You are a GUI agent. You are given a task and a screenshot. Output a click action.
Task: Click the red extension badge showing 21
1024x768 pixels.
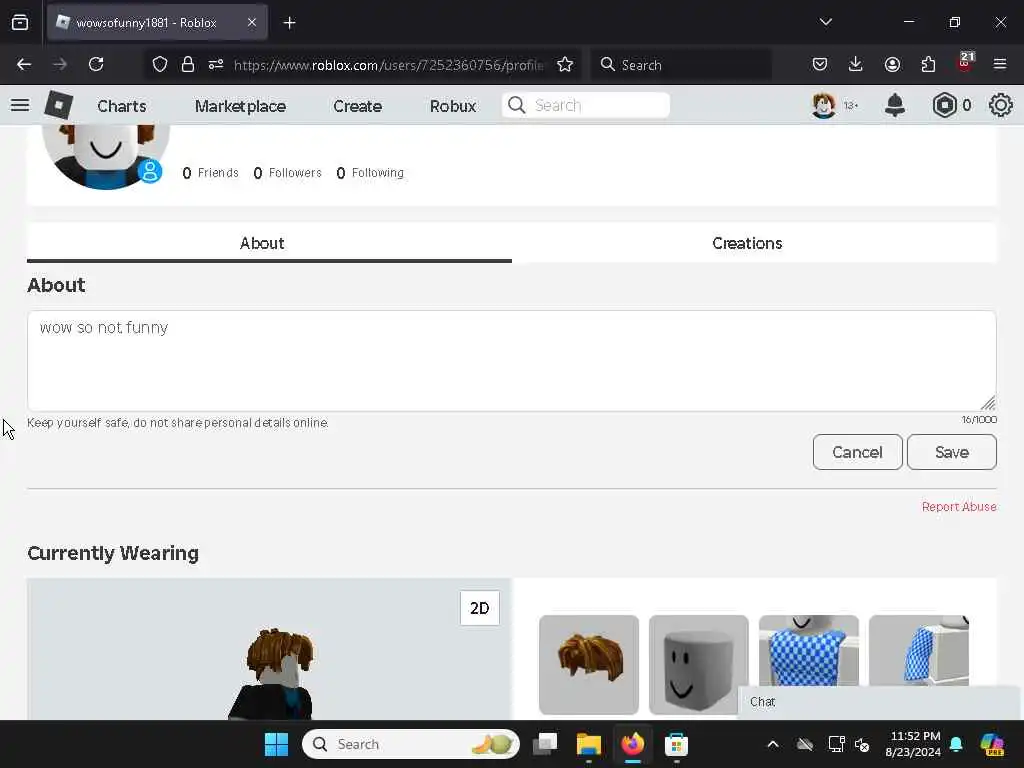coord(965,63)
